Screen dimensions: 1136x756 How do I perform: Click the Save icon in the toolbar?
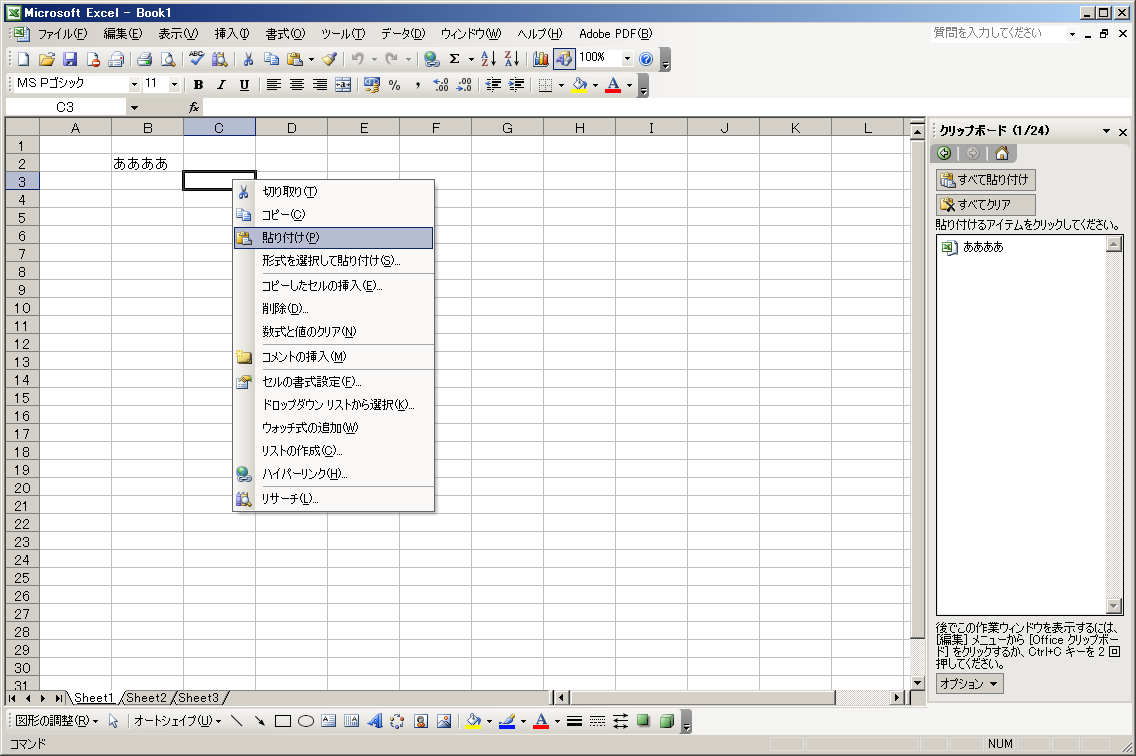(x=70, y=59)
